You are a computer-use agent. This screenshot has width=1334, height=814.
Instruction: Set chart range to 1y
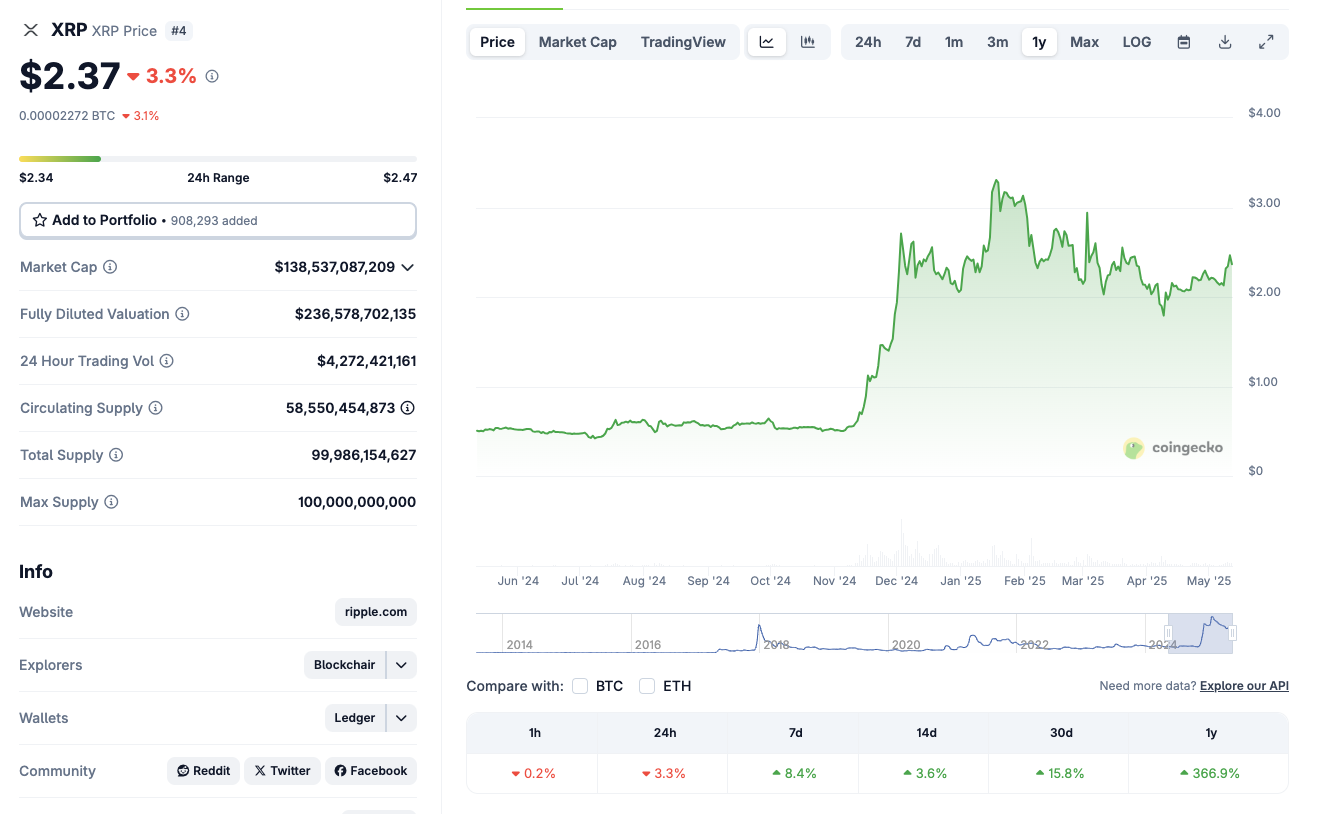coord(1039,42)
